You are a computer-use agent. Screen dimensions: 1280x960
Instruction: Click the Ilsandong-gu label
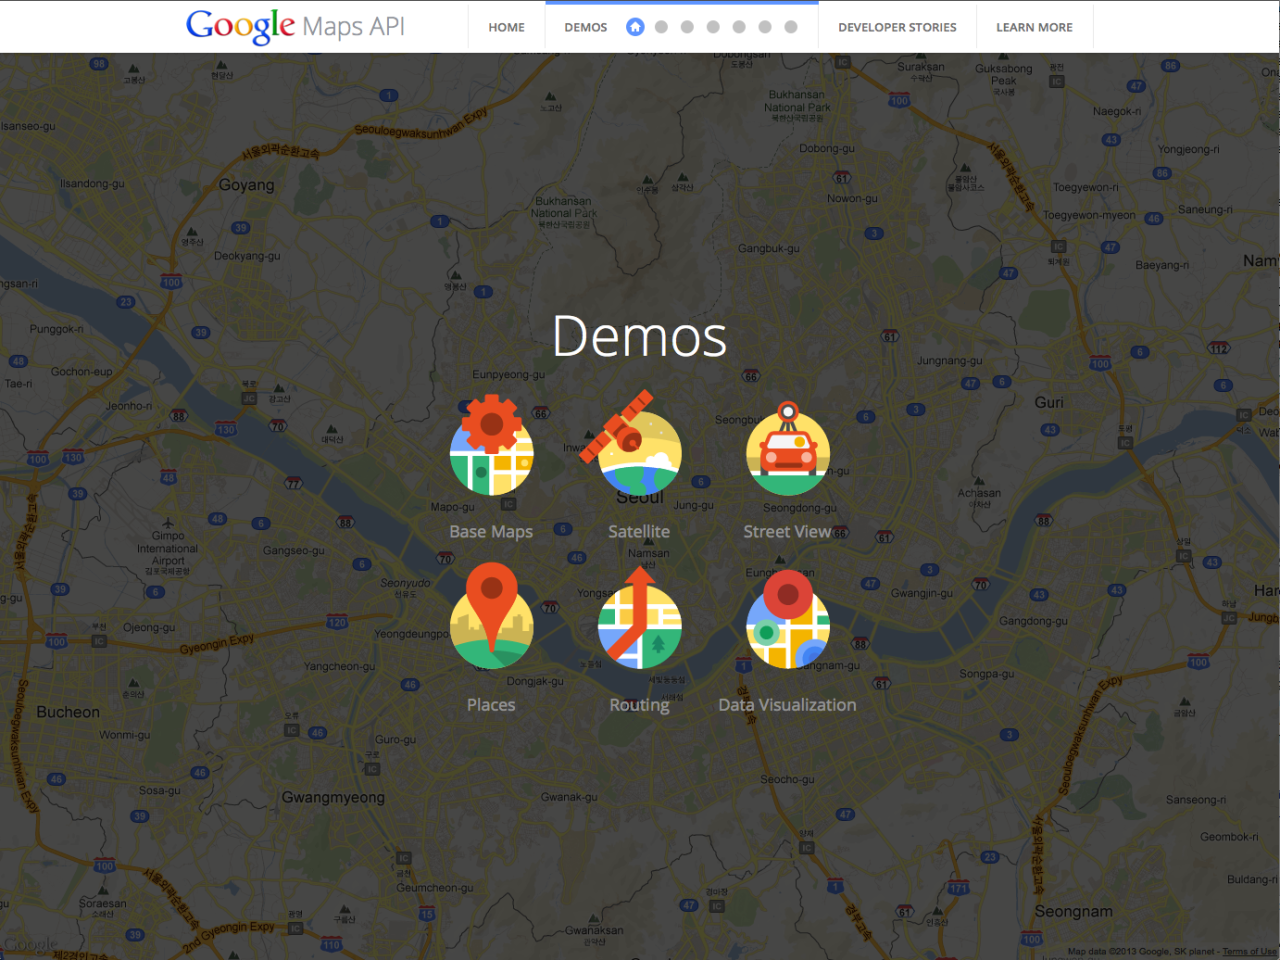point(92,184)
